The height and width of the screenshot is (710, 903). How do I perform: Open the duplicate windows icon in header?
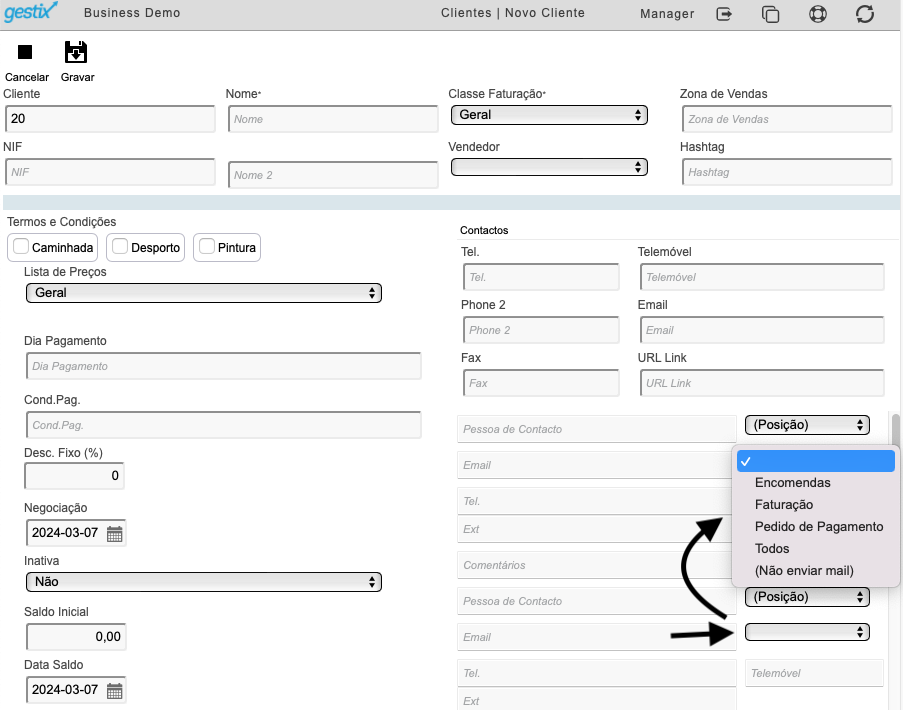[x=771, y=14]
